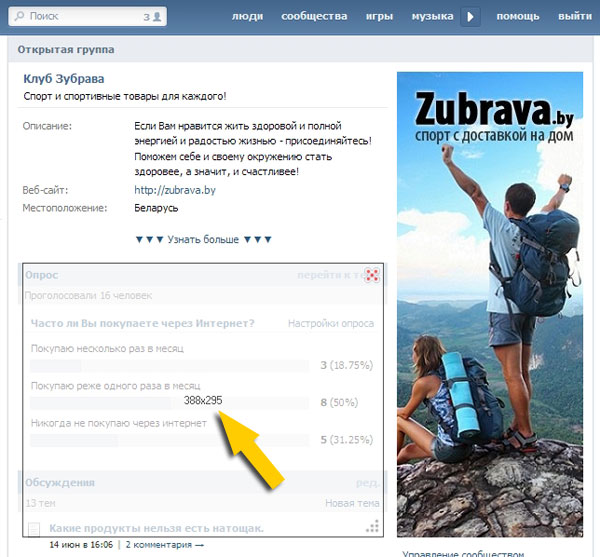
Task: Open the люди menu item
Action: [248, 17]
